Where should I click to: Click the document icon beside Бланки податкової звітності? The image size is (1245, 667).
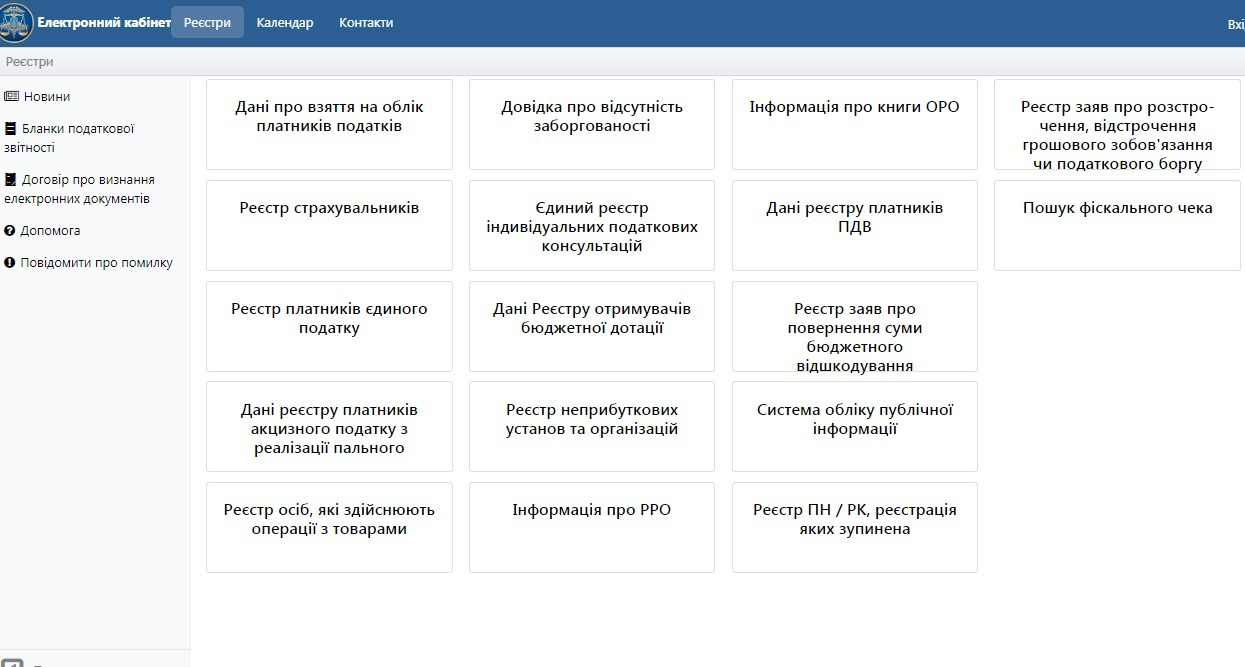coord(11,129)
